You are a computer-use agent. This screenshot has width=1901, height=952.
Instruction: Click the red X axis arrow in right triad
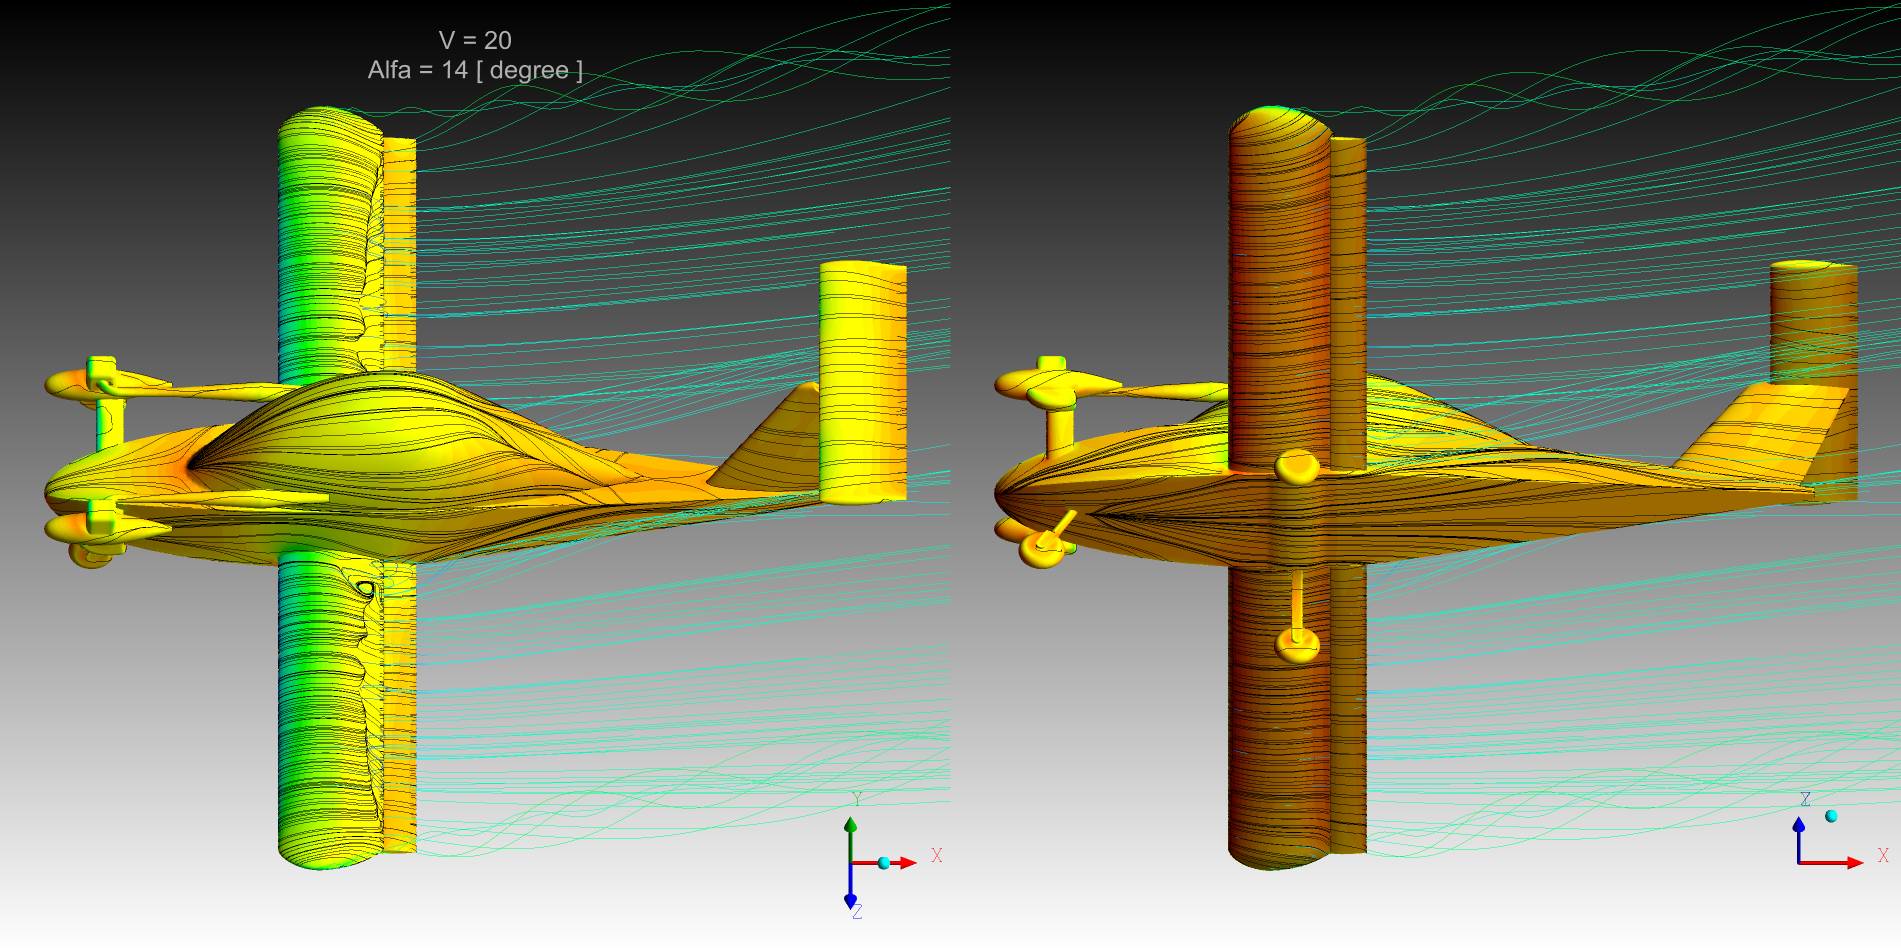1848,862
